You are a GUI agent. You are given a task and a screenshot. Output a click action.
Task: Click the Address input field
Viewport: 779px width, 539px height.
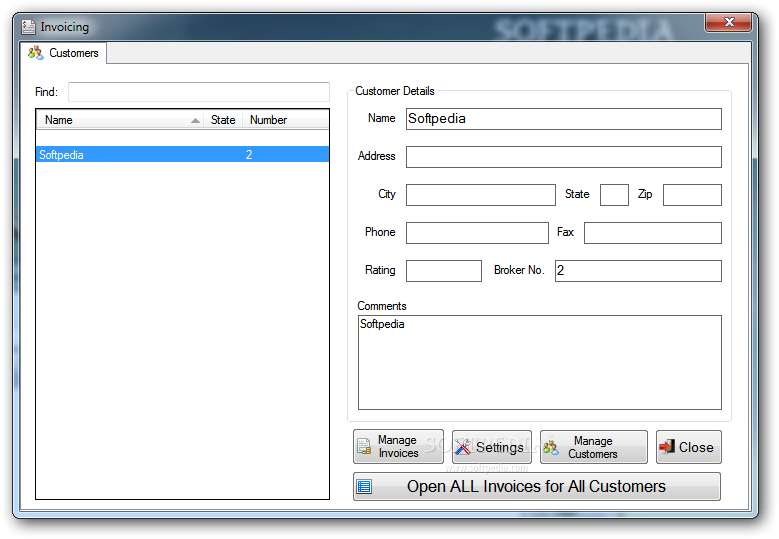pyautogui.click(x=564, y=156)
